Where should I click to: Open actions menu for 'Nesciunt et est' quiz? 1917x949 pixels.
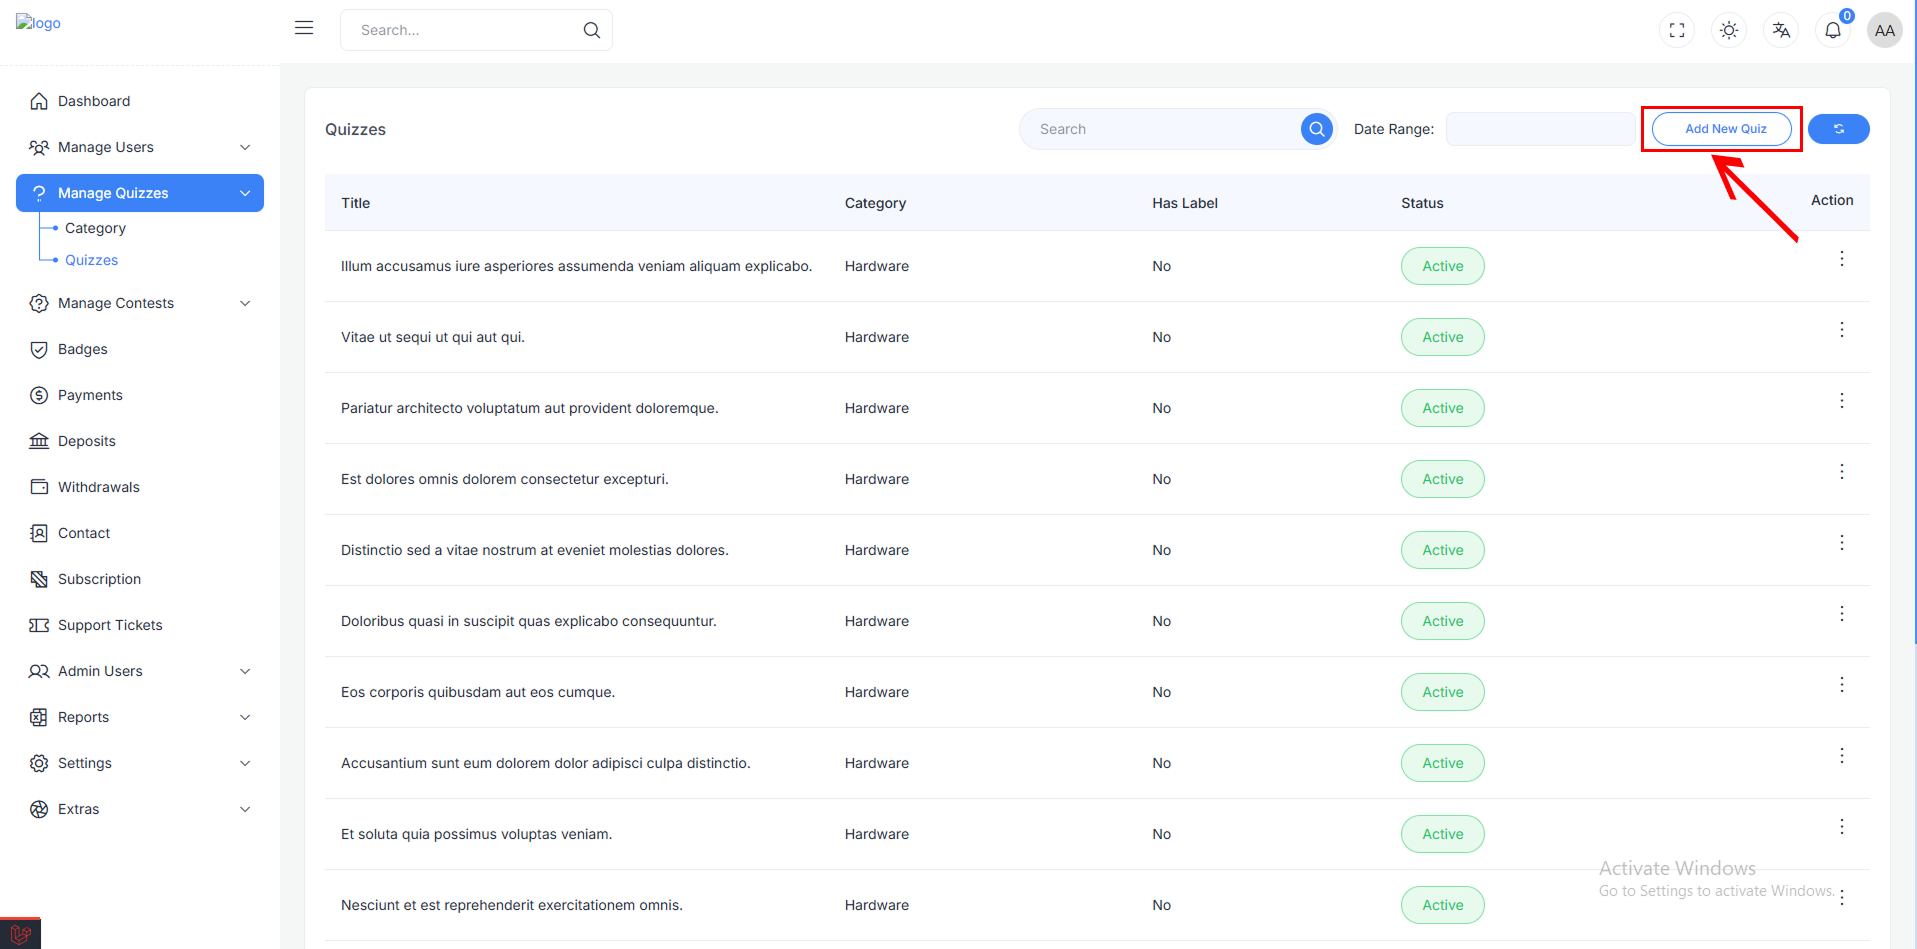click(1842, 898)
